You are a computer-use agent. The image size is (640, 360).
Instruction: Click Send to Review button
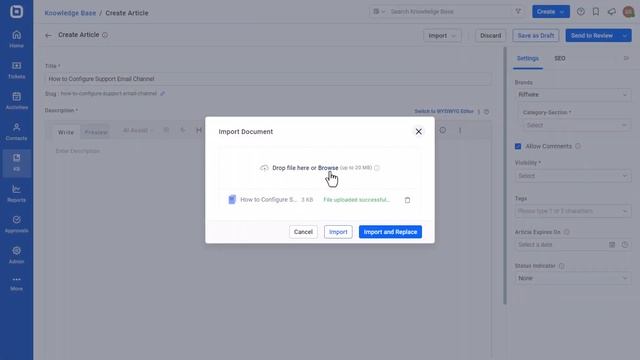point(592,36)
